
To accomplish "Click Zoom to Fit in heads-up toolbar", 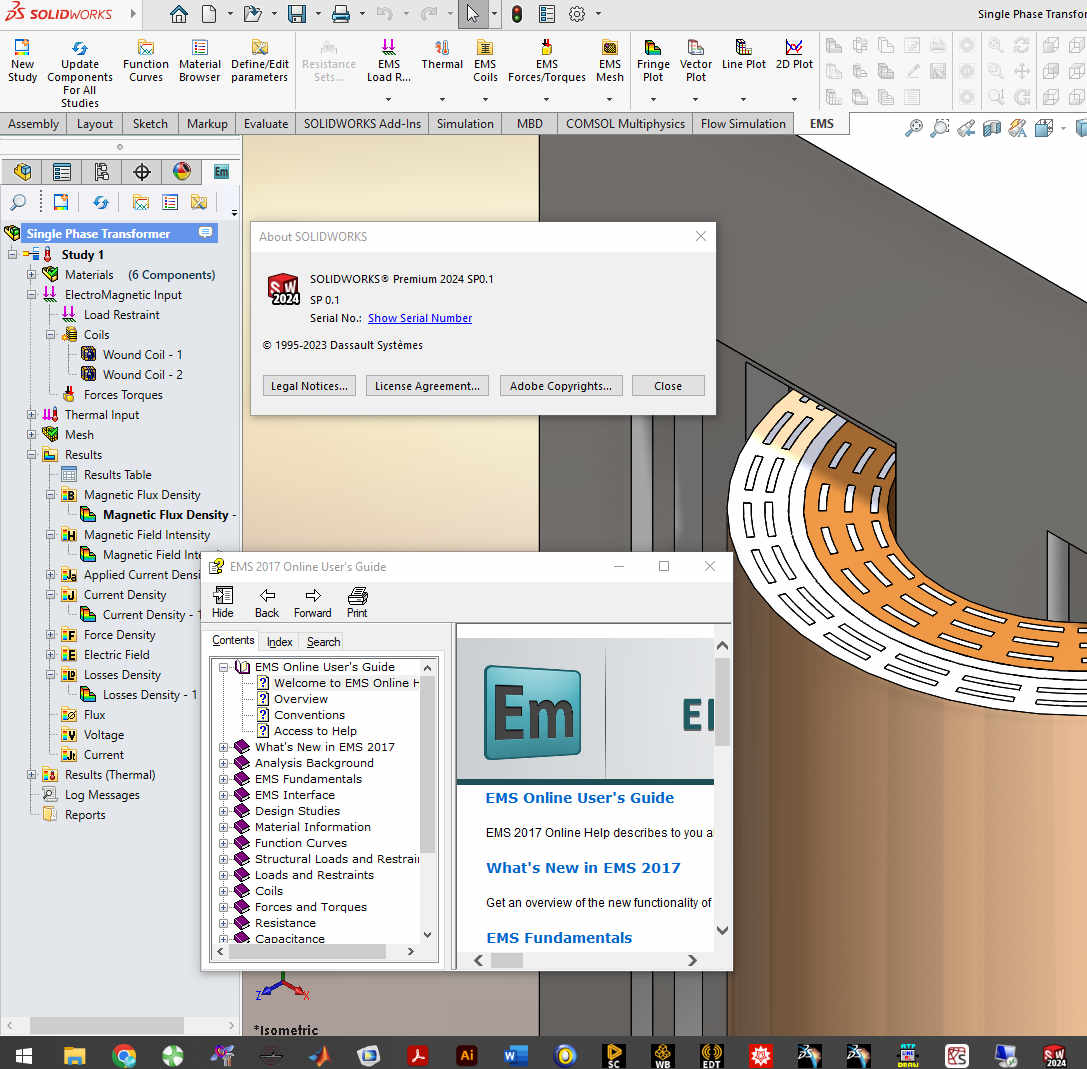I will (x=913, y=128).
